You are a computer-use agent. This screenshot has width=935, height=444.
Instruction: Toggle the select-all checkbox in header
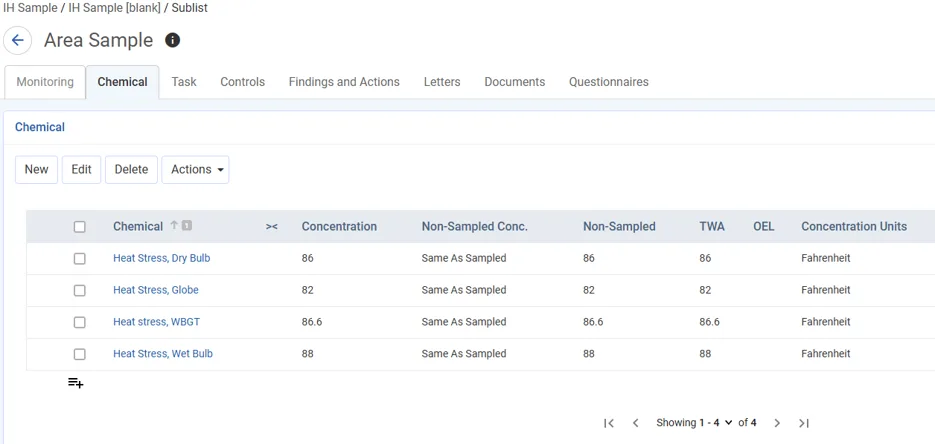click(x=80, y=227)
